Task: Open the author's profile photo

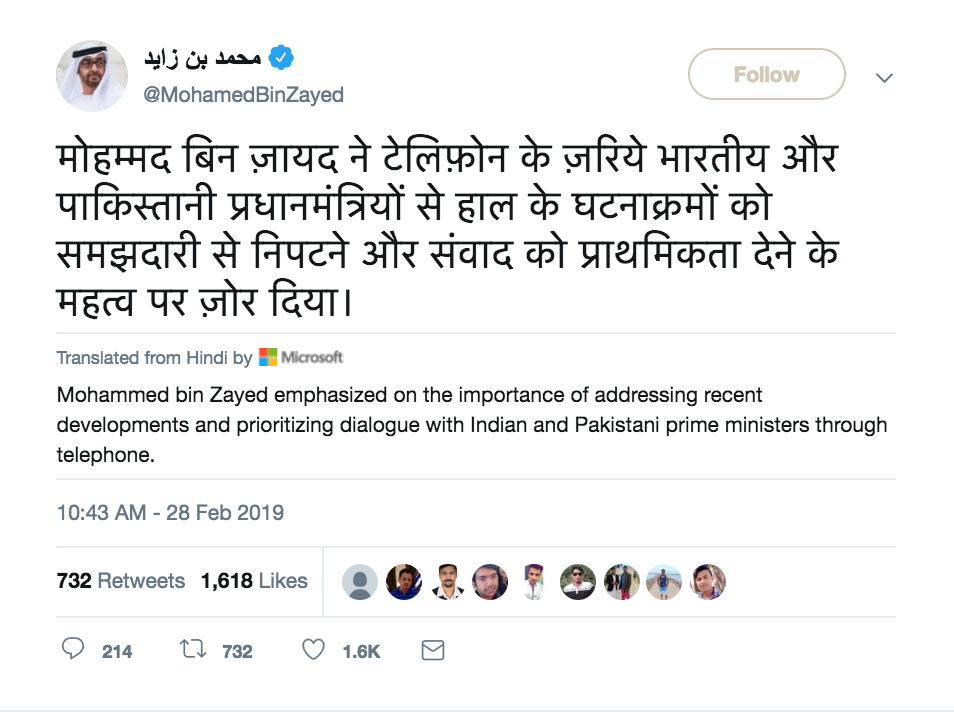Action: point(92,76)
